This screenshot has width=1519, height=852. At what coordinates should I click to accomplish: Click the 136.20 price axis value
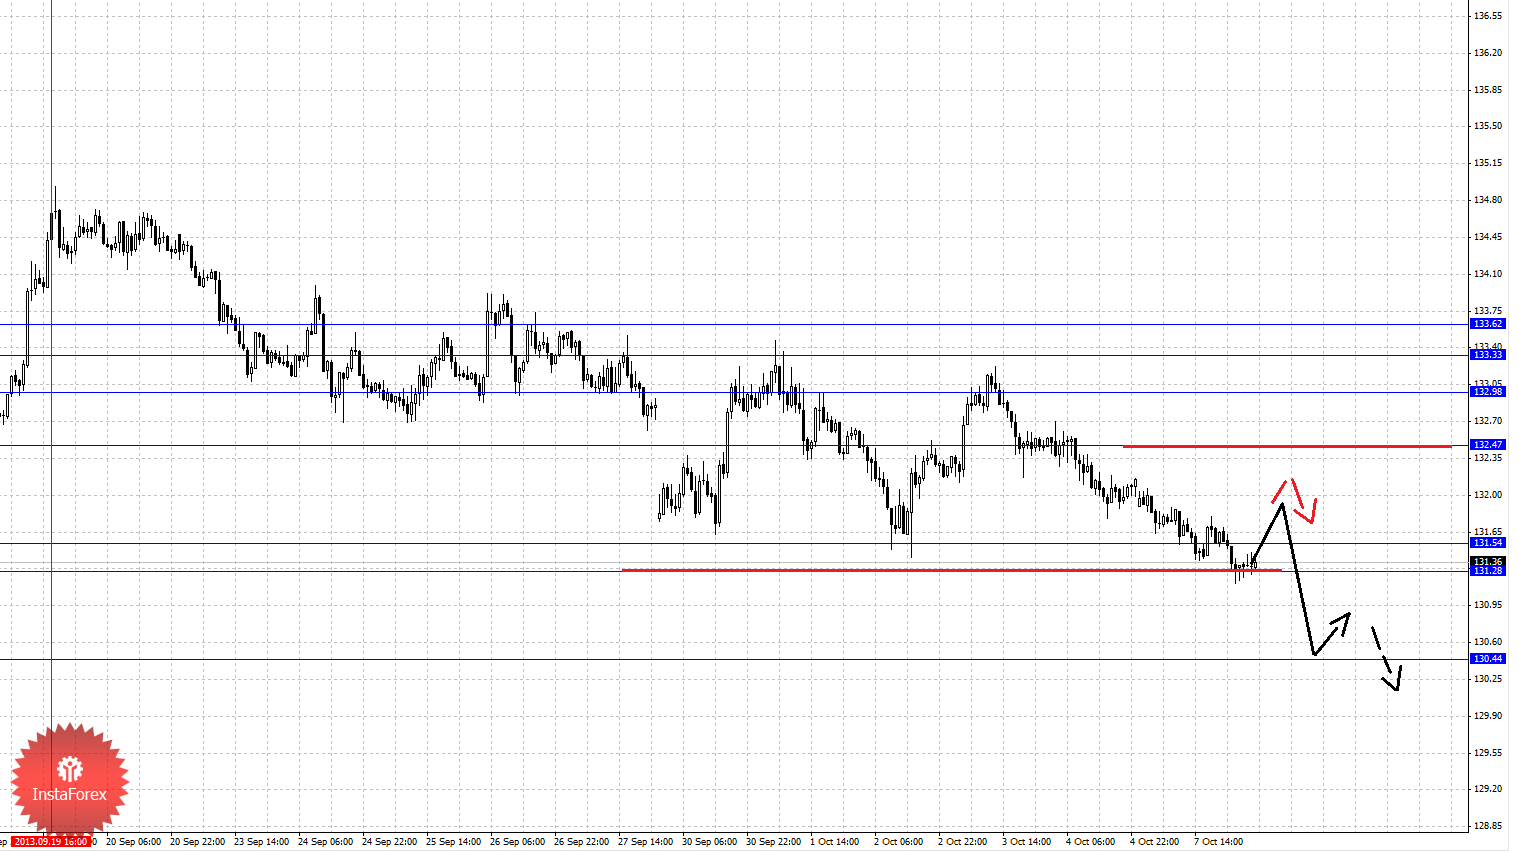coord(1488,53)
